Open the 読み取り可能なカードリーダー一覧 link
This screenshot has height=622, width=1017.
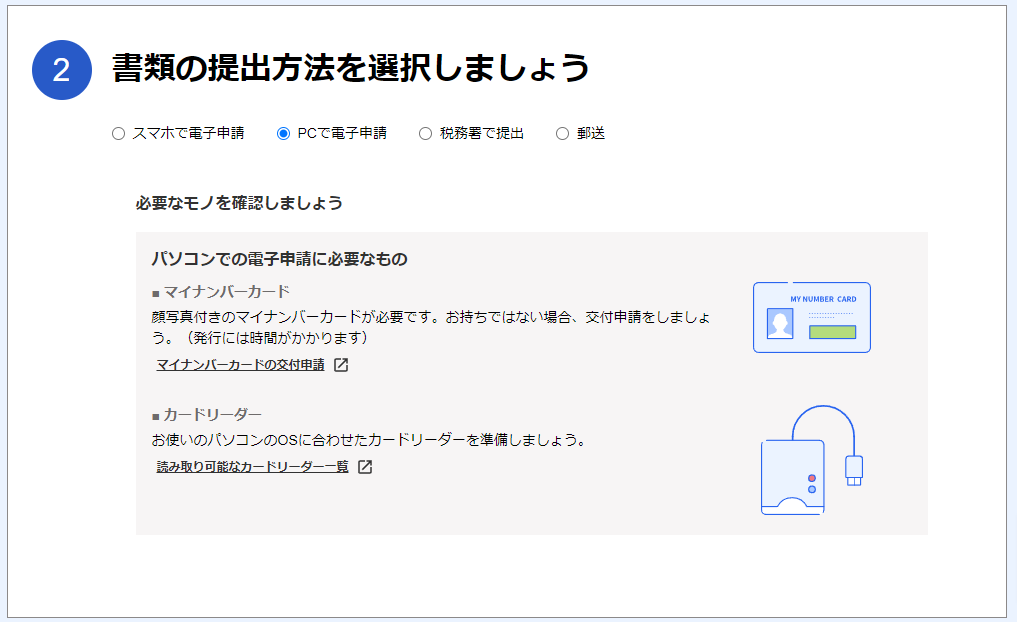252,467
